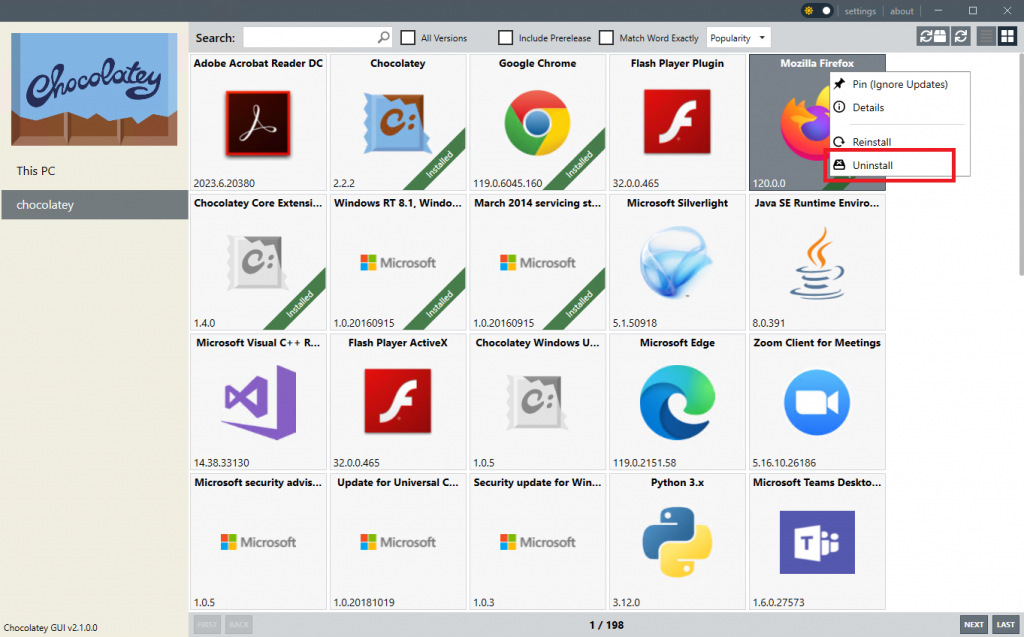Screen dimensions: 1024x637
Task: Select Chocolatey Windows Update extension icon
Action: coord(537,402)
